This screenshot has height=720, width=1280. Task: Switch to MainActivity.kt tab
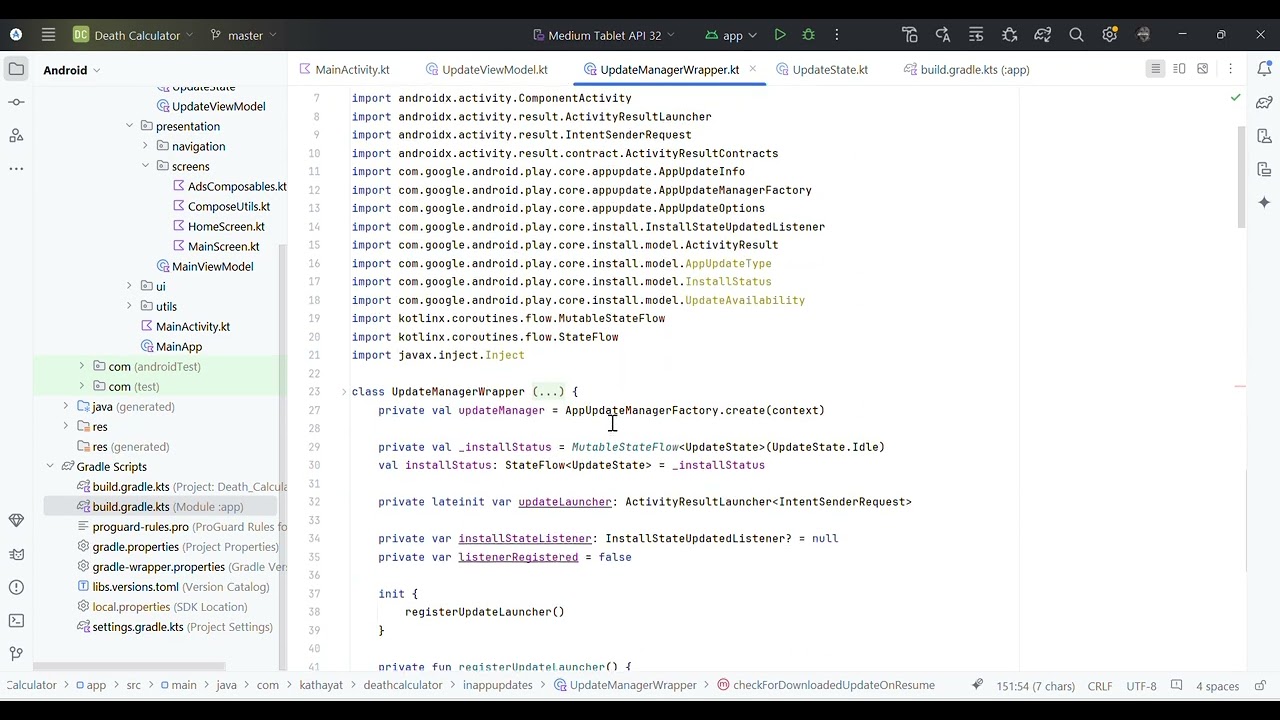coord(344,70)
